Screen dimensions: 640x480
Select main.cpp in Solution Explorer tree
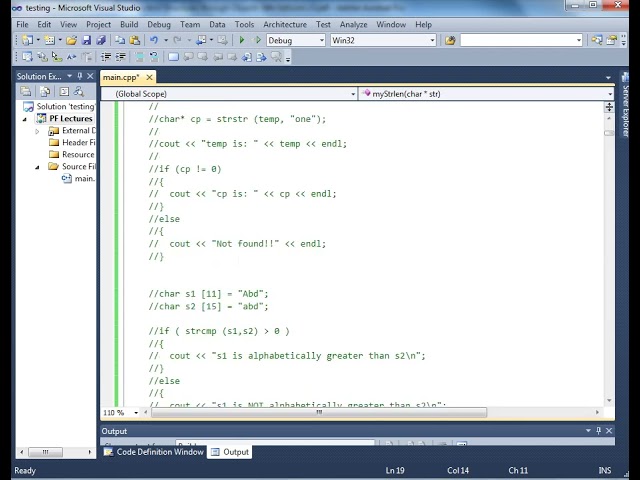[79, 178]
